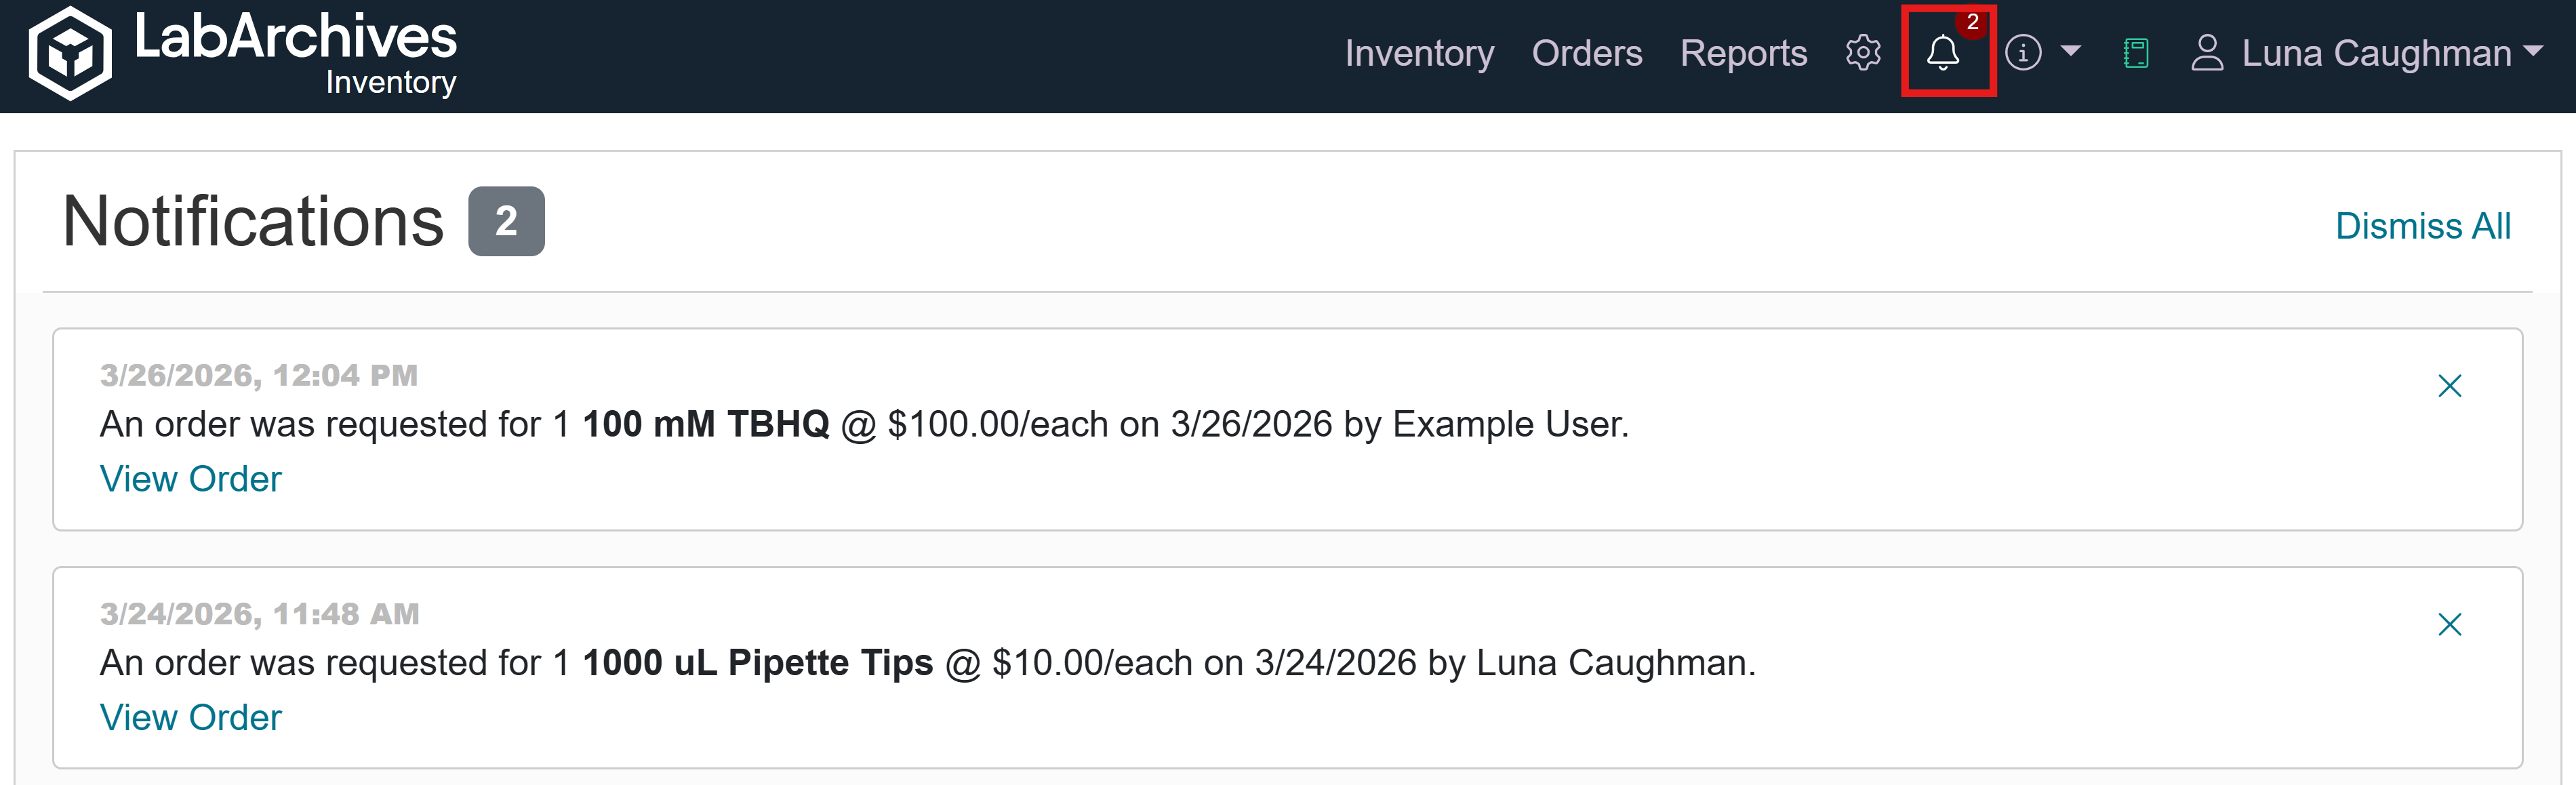
Task: Click the Dismiss All link
Action: pos(2422,226)
